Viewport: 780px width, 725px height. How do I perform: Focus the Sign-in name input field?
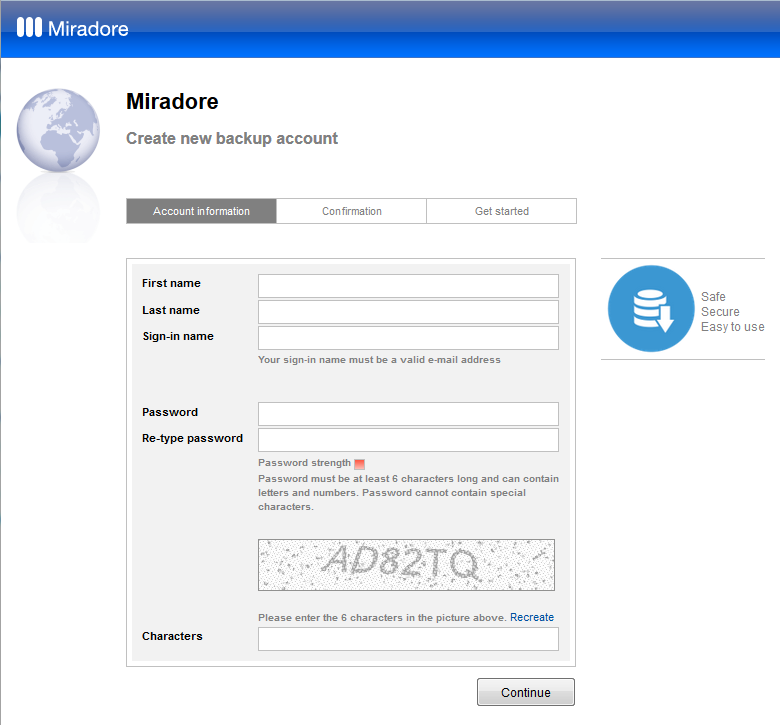tap(408, 338)
